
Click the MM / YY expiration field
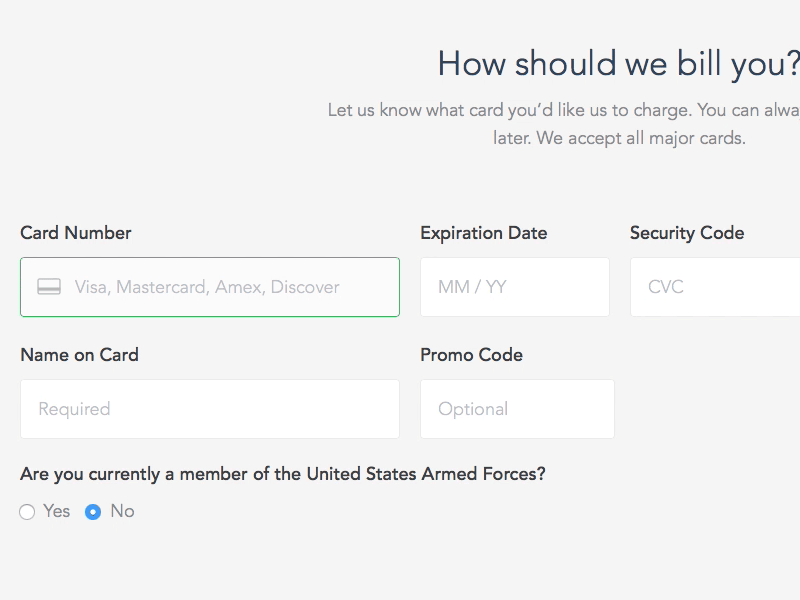tap(514, 287)
